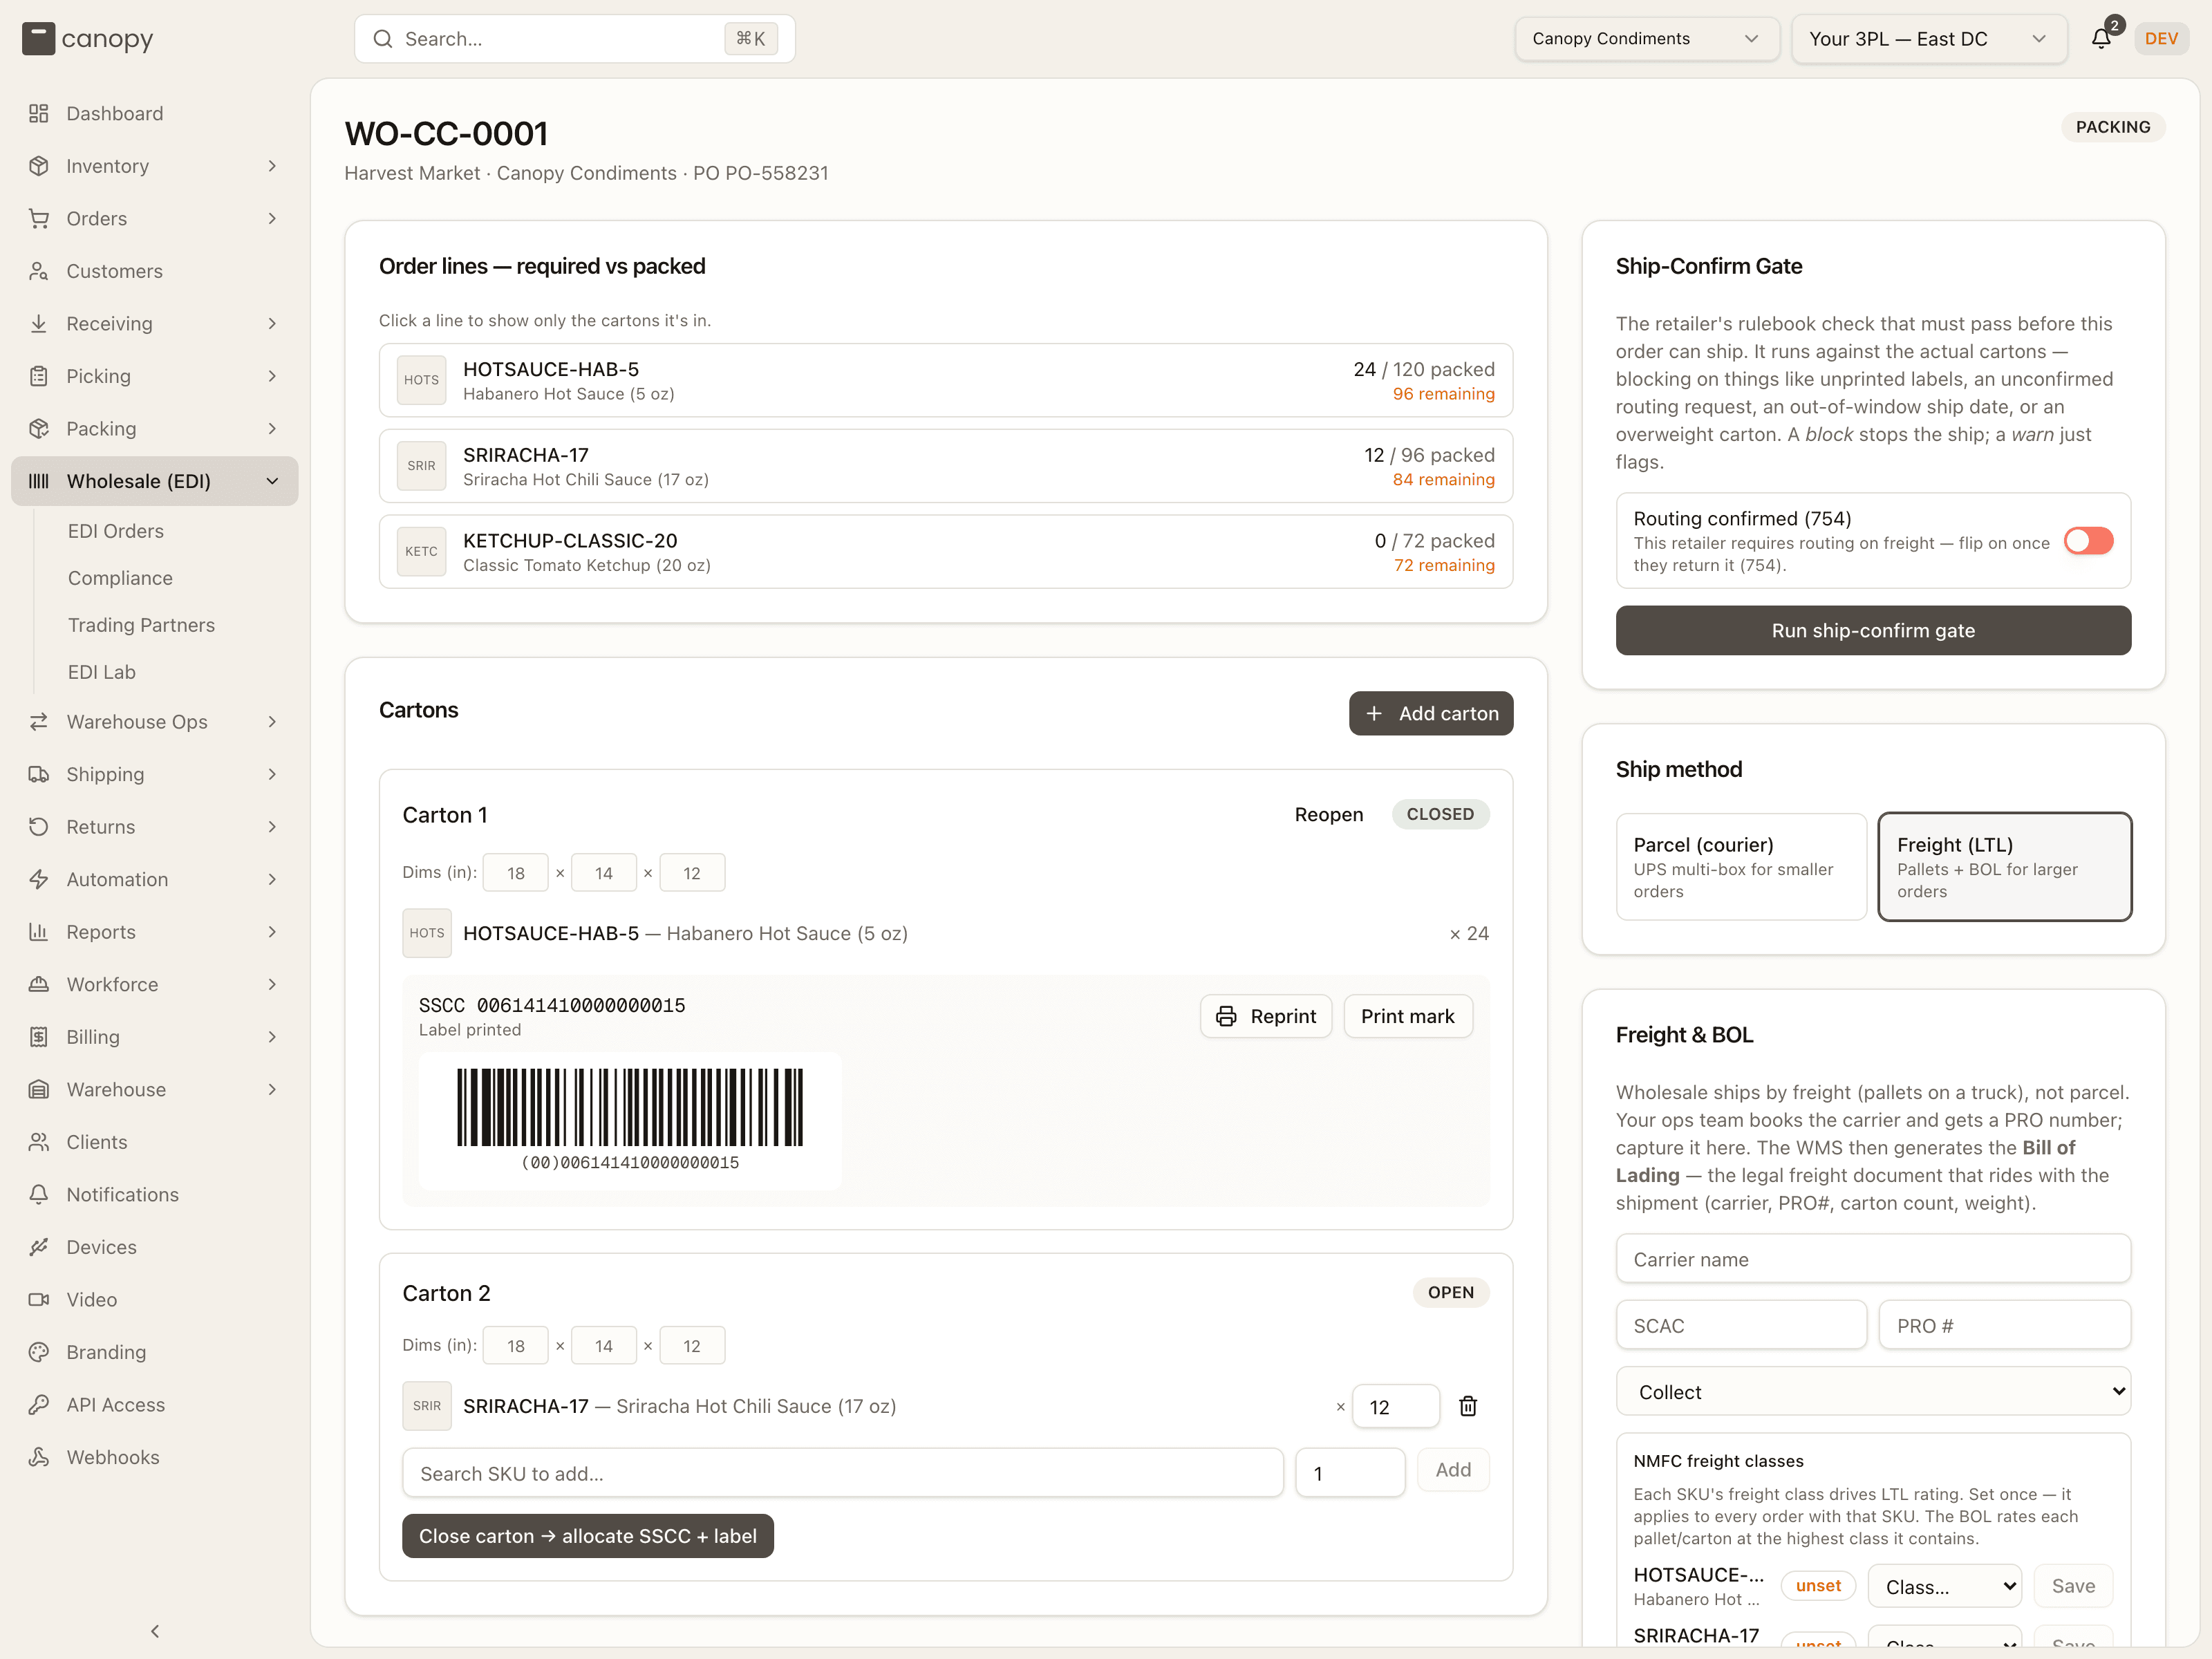Click the canopy logo icon

point(38,39)
